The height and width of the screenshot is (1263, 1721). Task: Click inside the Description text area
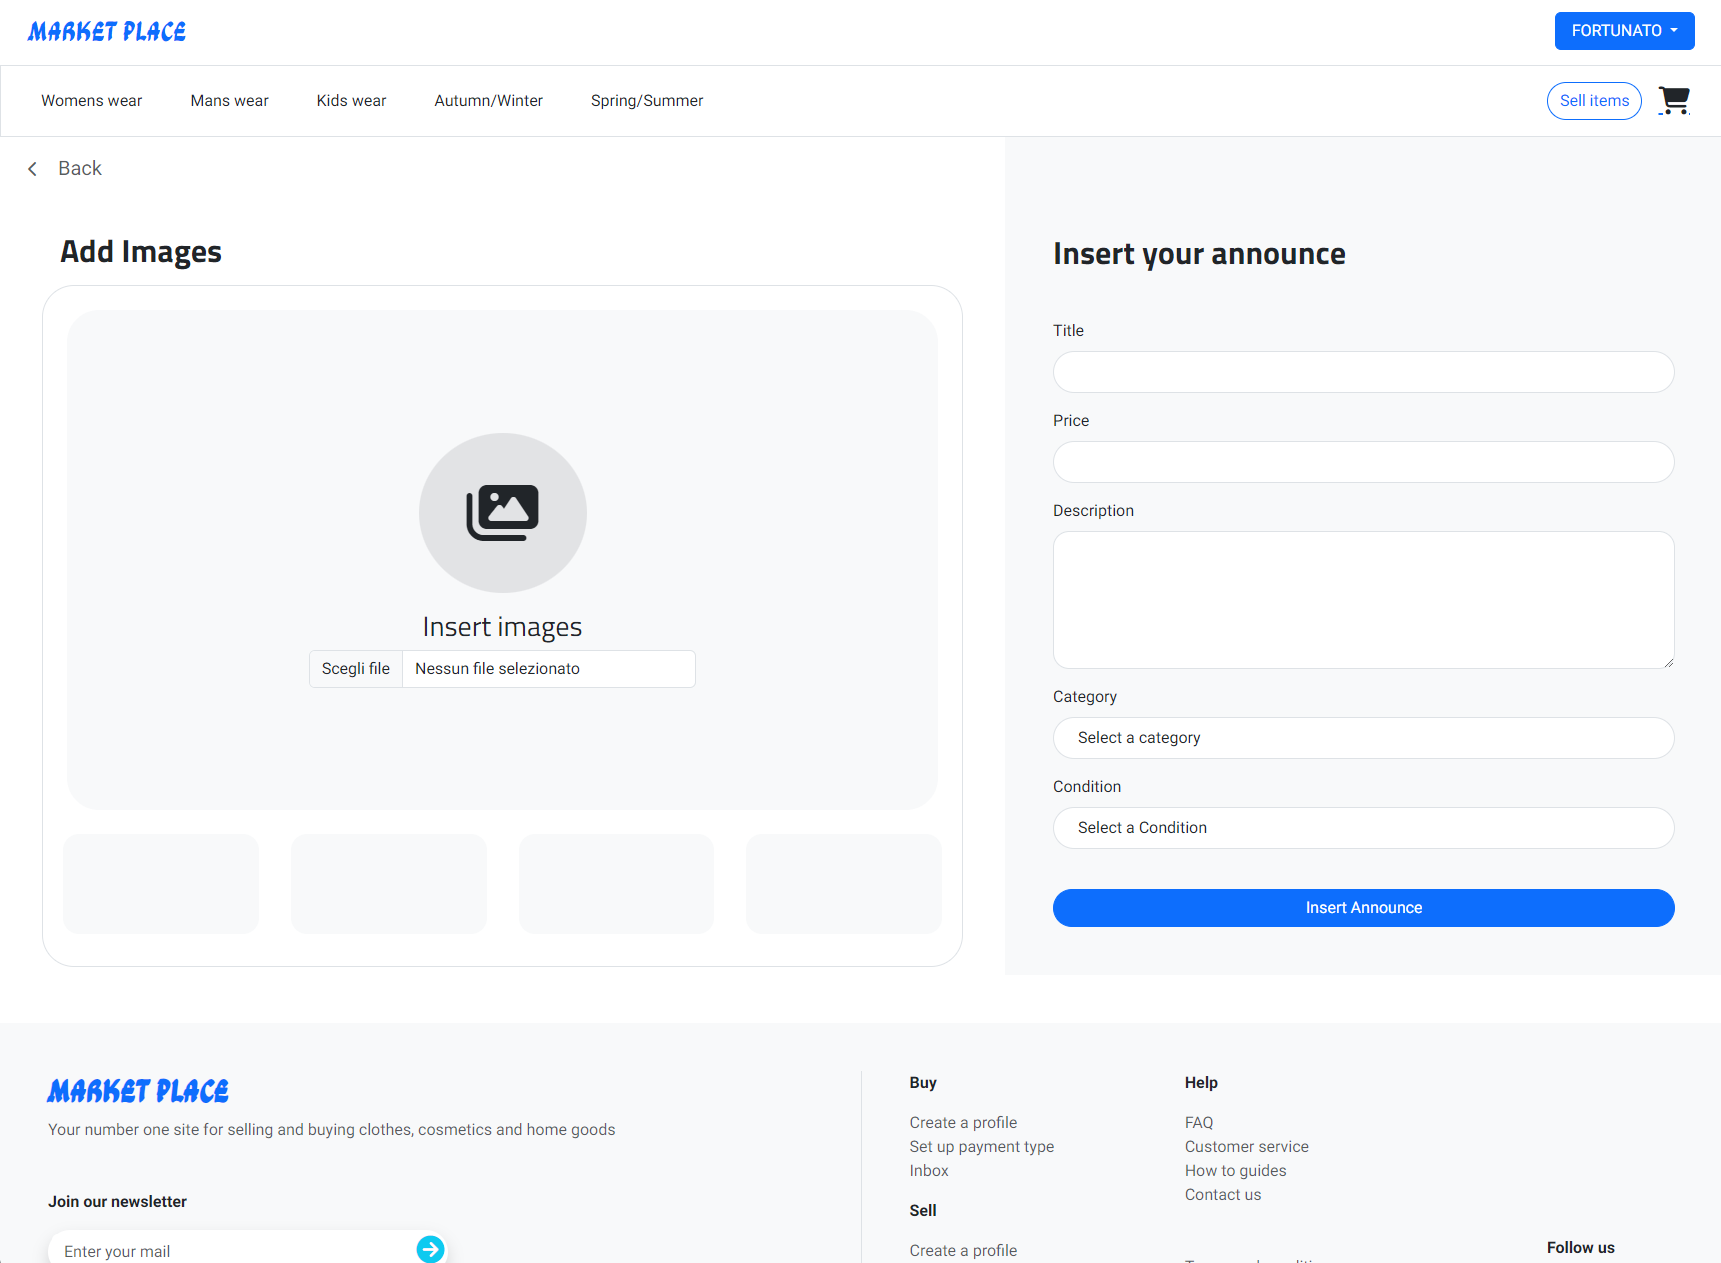tap(1362, 600)
